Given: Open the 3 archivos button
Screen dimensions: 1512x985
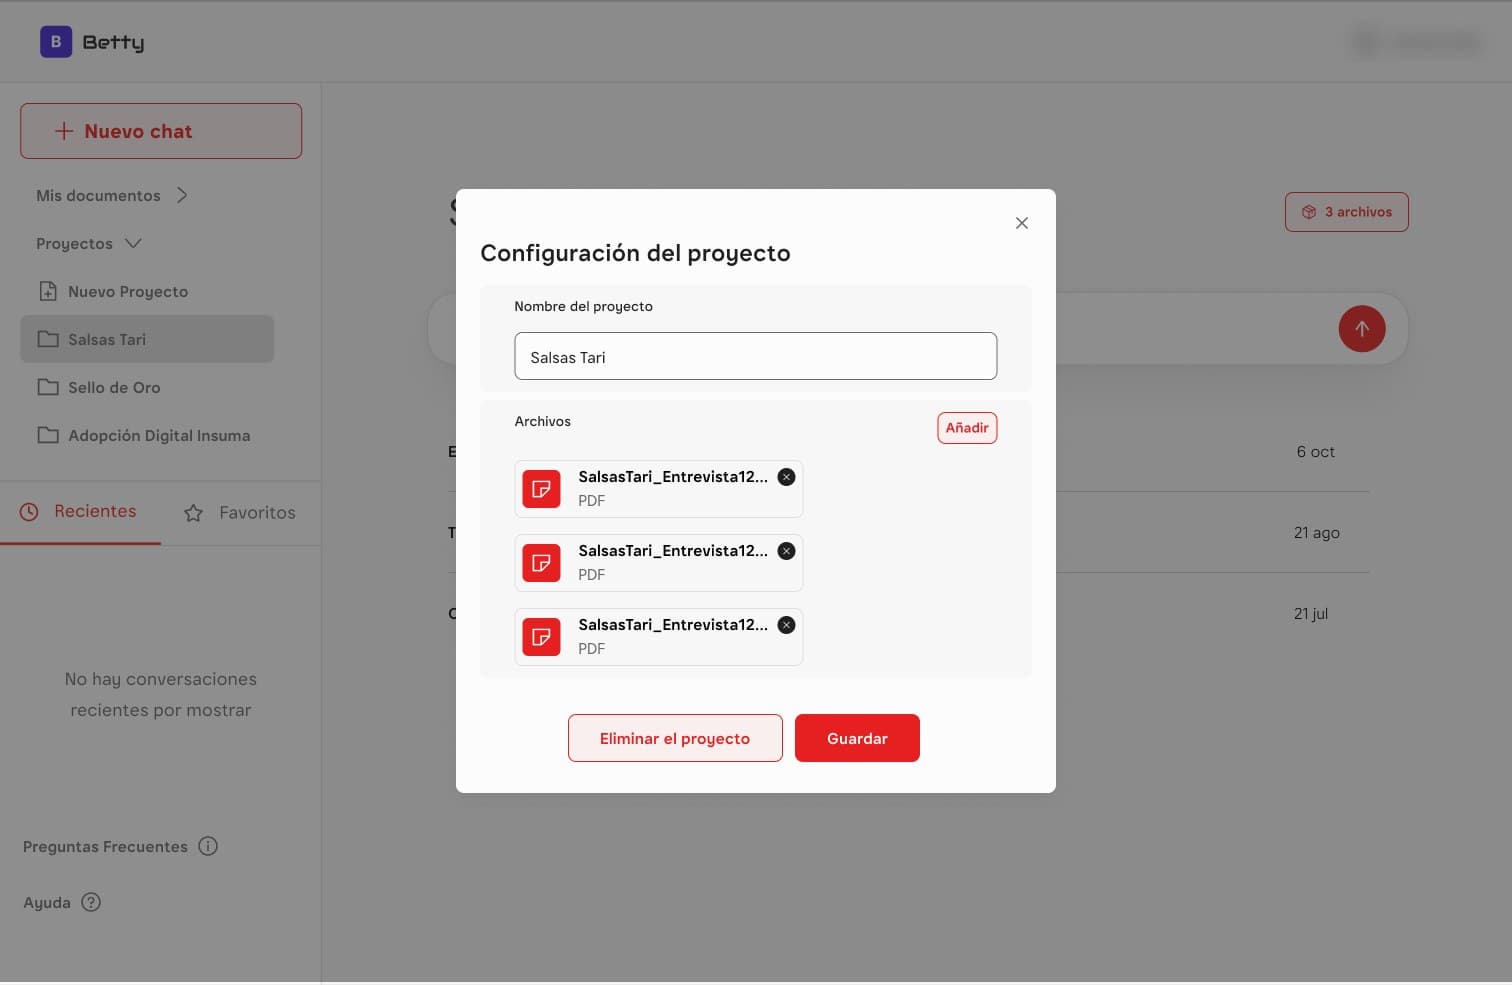Looking at the screenshot, I should coord(1347,212).
